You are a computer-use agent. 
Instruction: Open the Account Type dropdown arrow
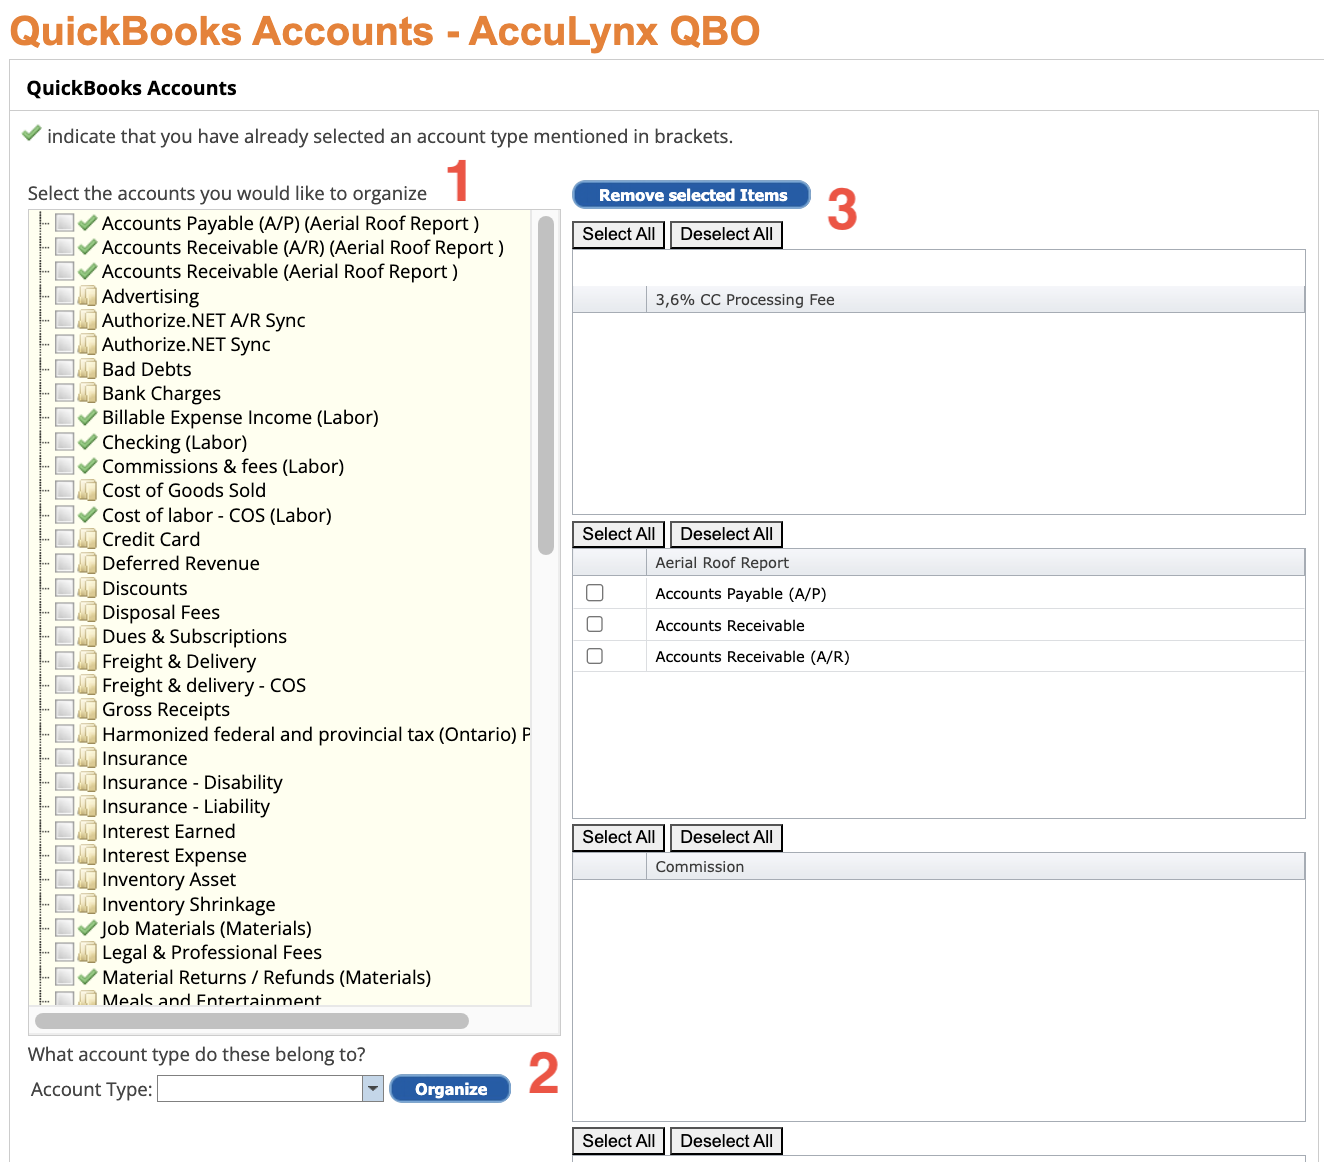(x=373, y=1089)
